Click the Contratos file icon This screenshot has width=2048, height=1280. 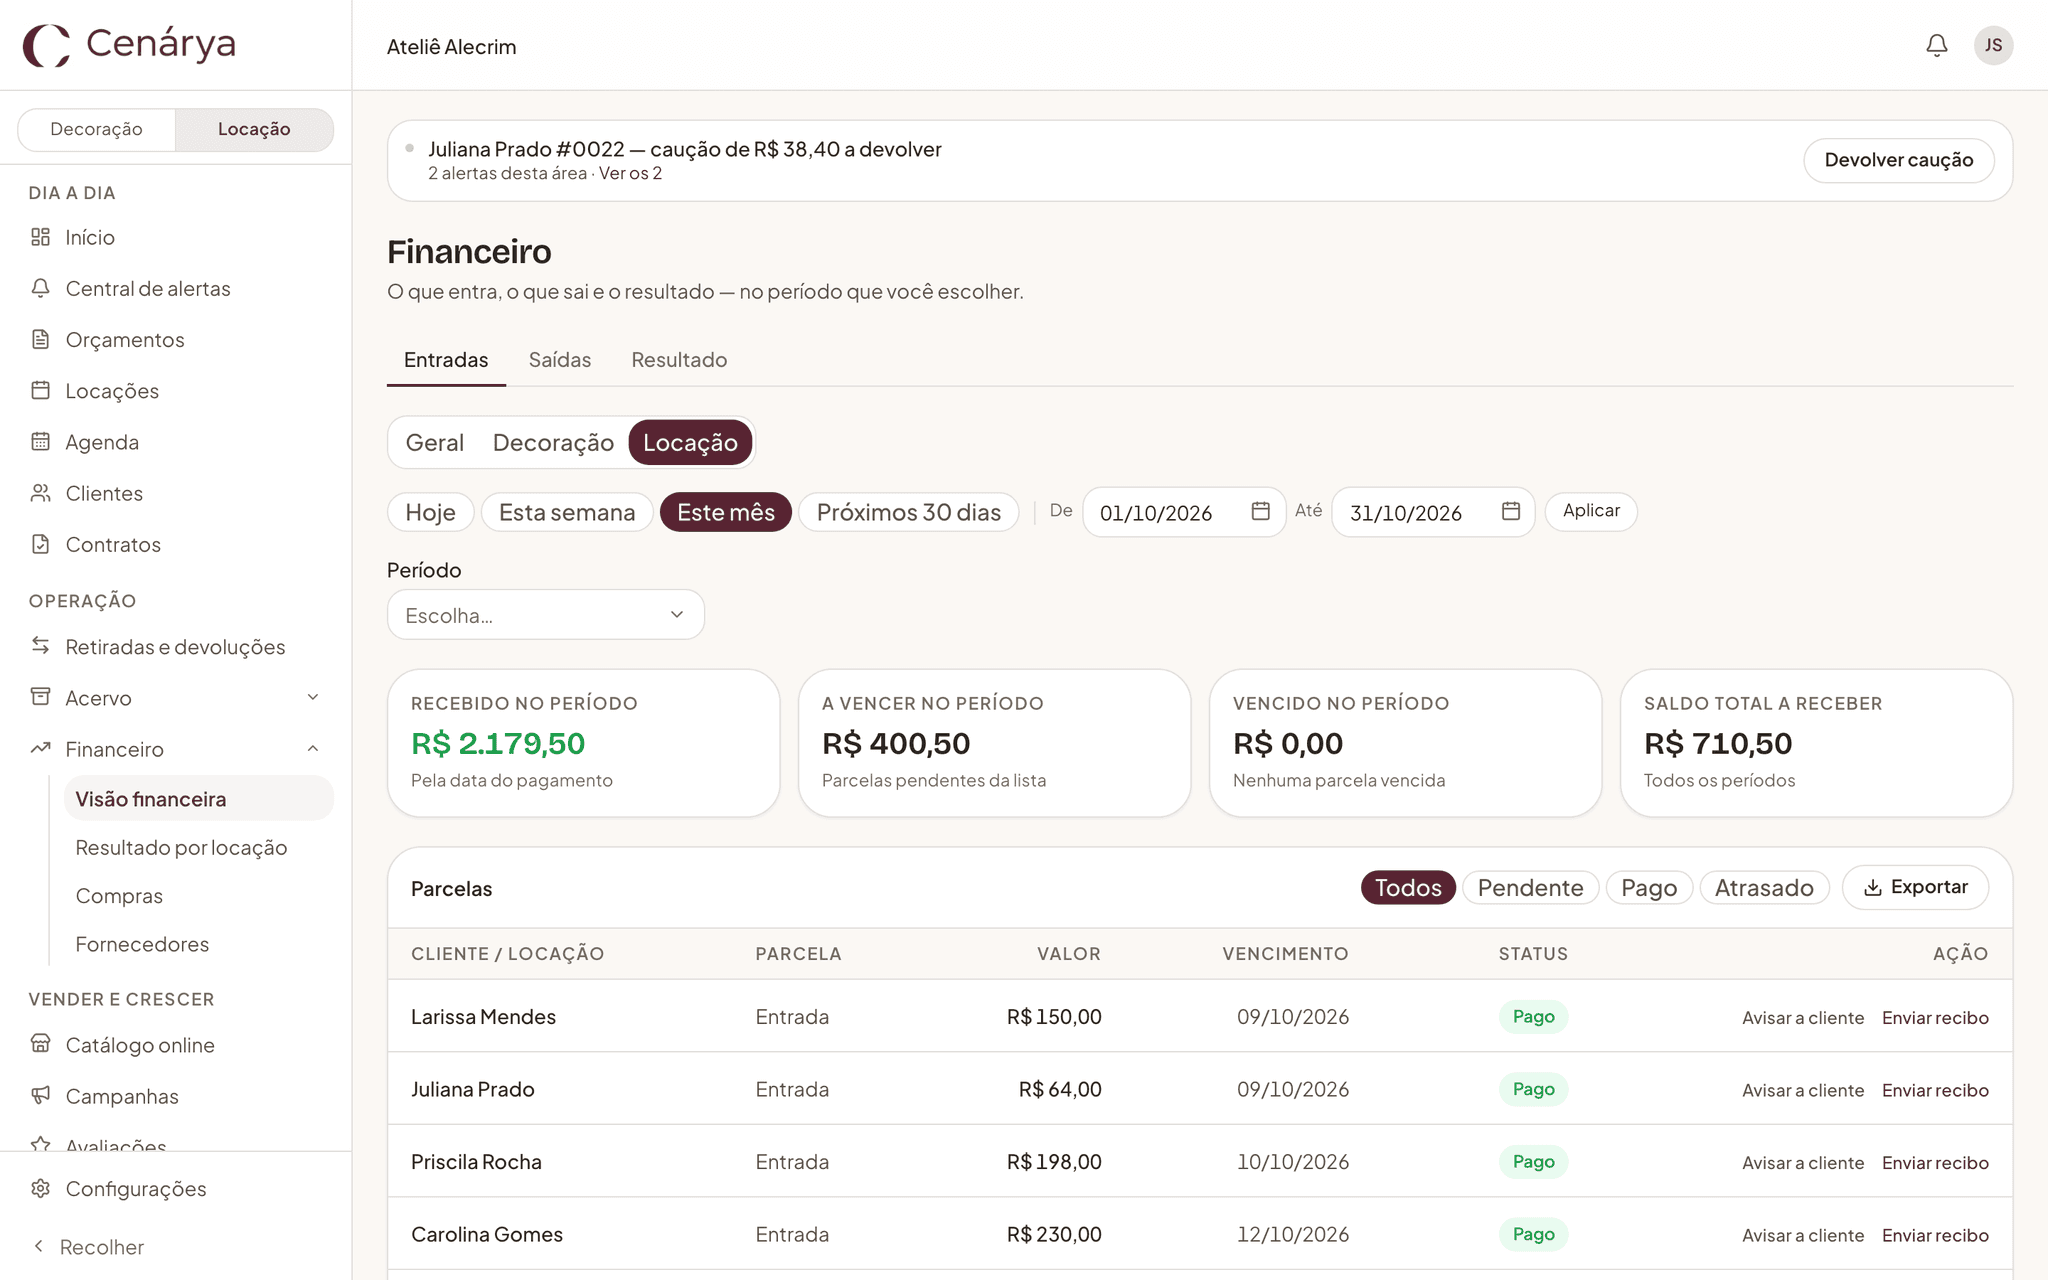point(40,544)
